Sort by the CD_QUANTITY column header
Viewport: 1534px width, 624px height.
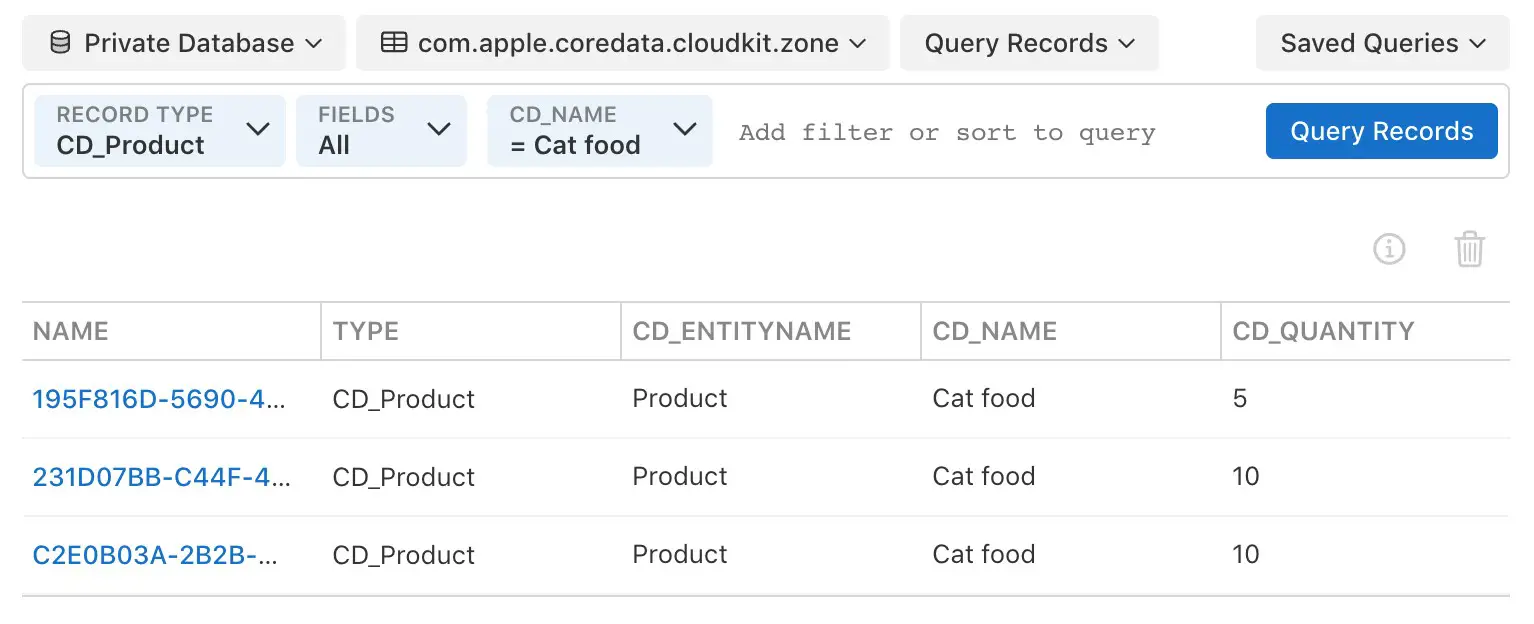[1323, 331]
